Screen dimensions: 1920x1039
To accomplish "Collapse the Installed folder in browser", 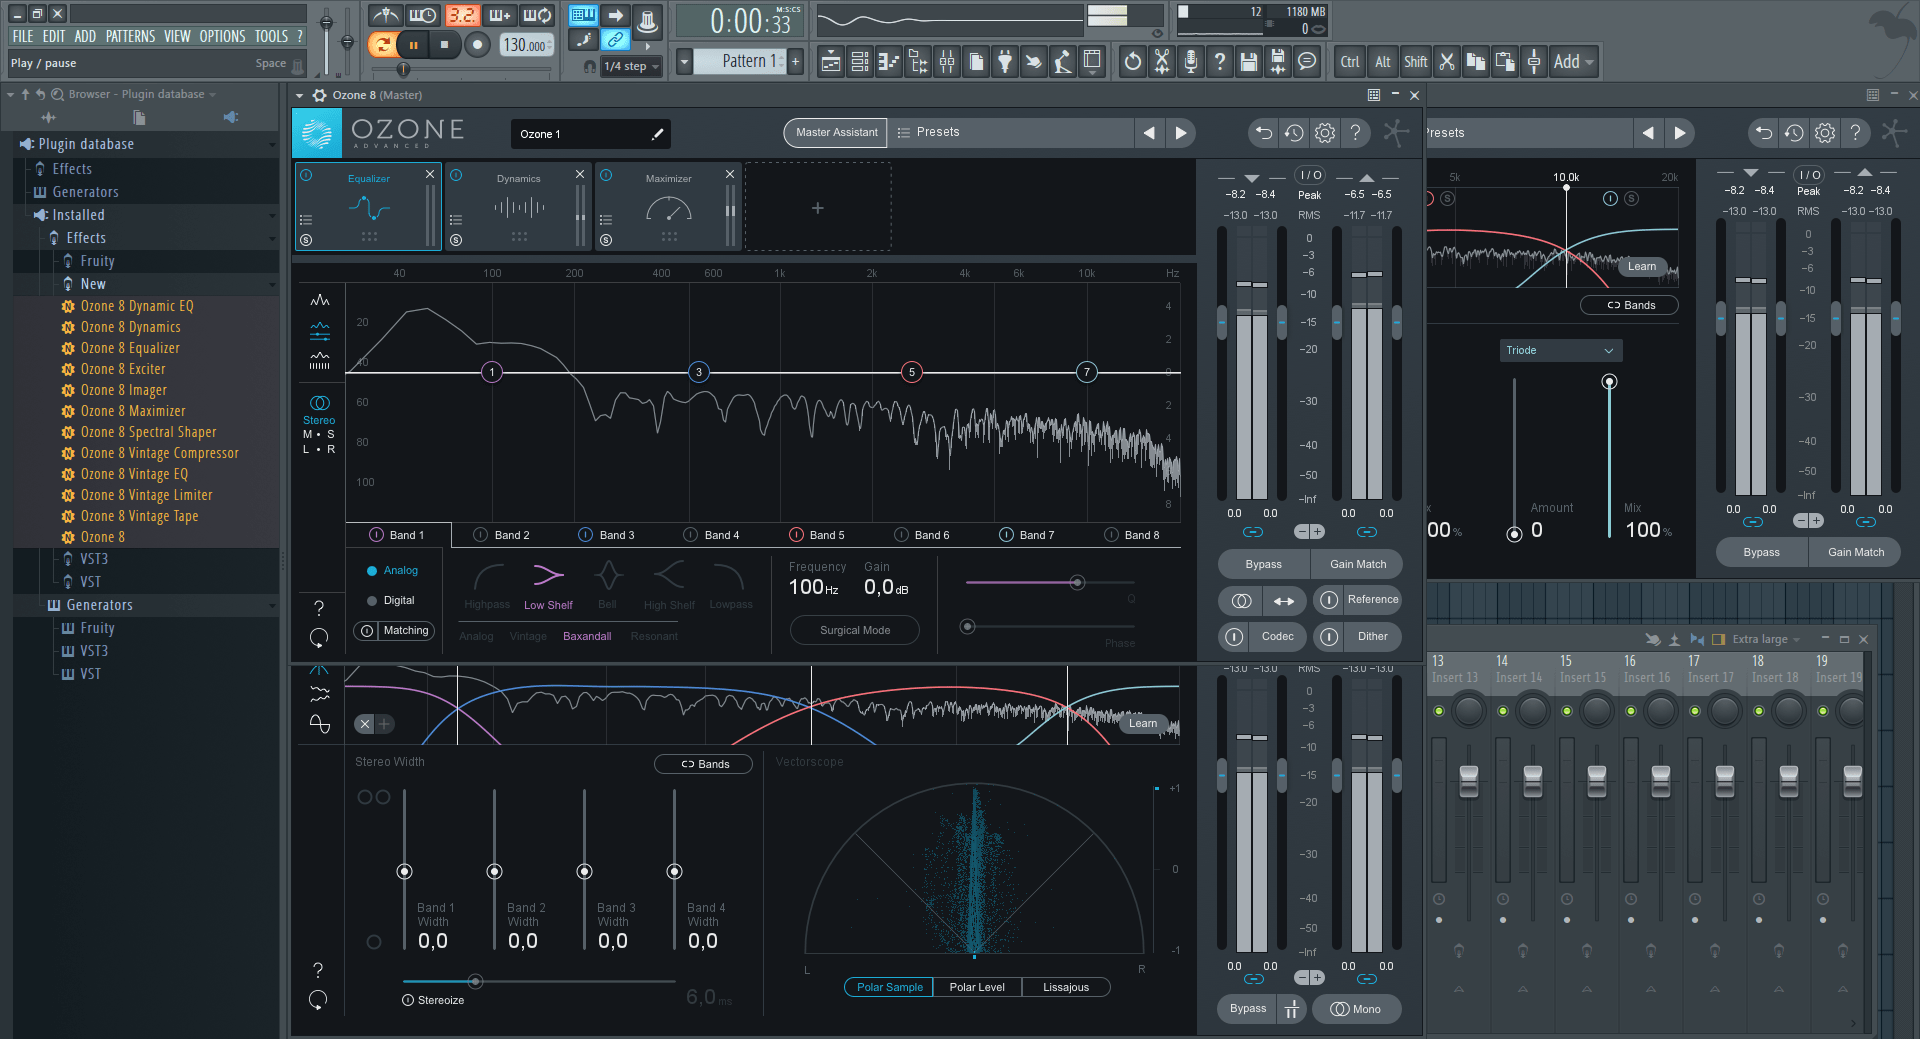I will click(272, 216).
